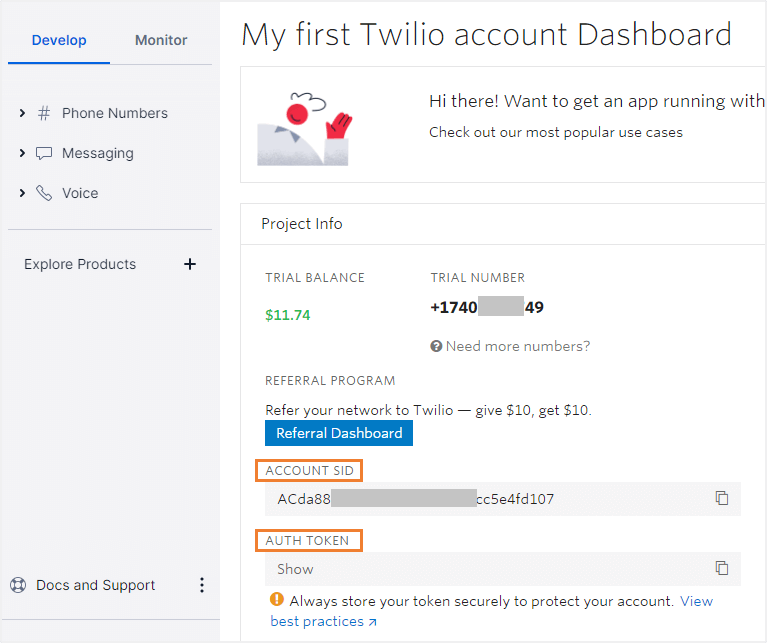This screenshot has width=767, height=643.
Task: Click the orange warning exclamation icon
Action: [277, 599]
